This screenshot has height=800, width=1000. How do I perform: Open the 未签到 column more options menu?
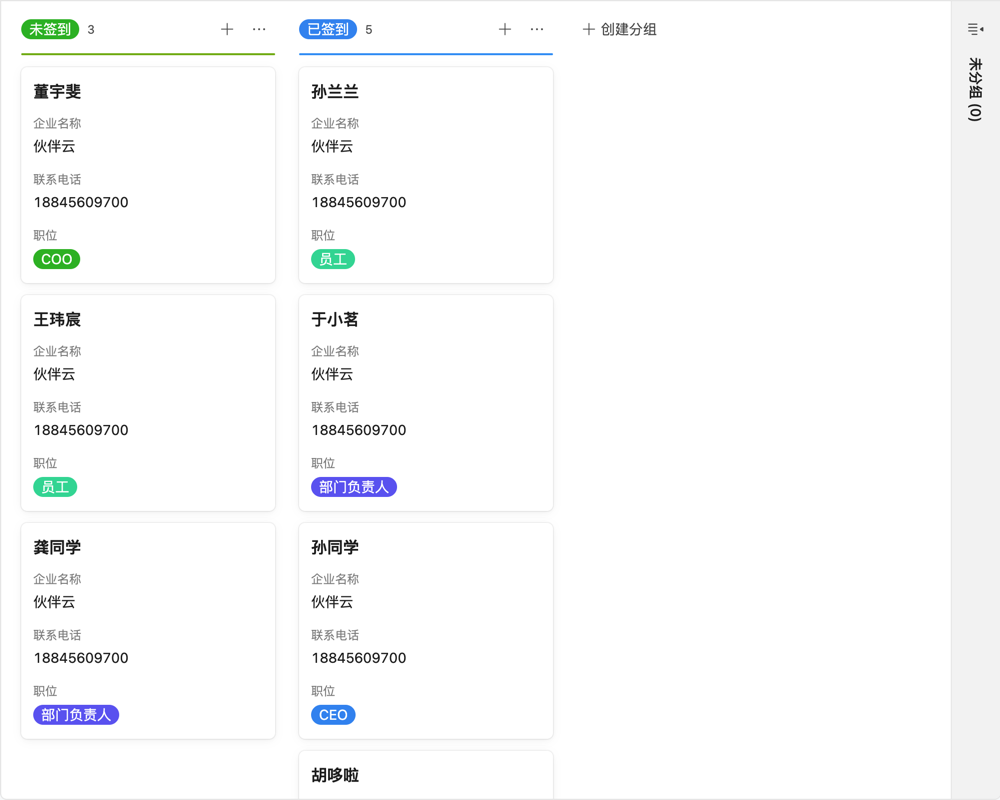pos(260,29)
